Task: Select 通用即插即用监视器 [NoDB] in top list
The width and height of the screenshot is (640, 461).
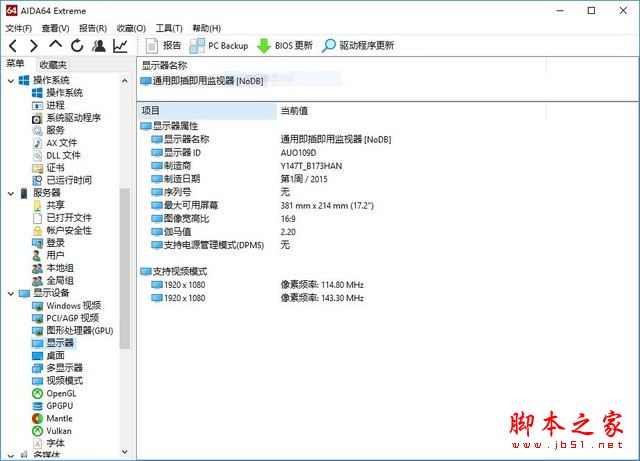Action: click(202, 81)
